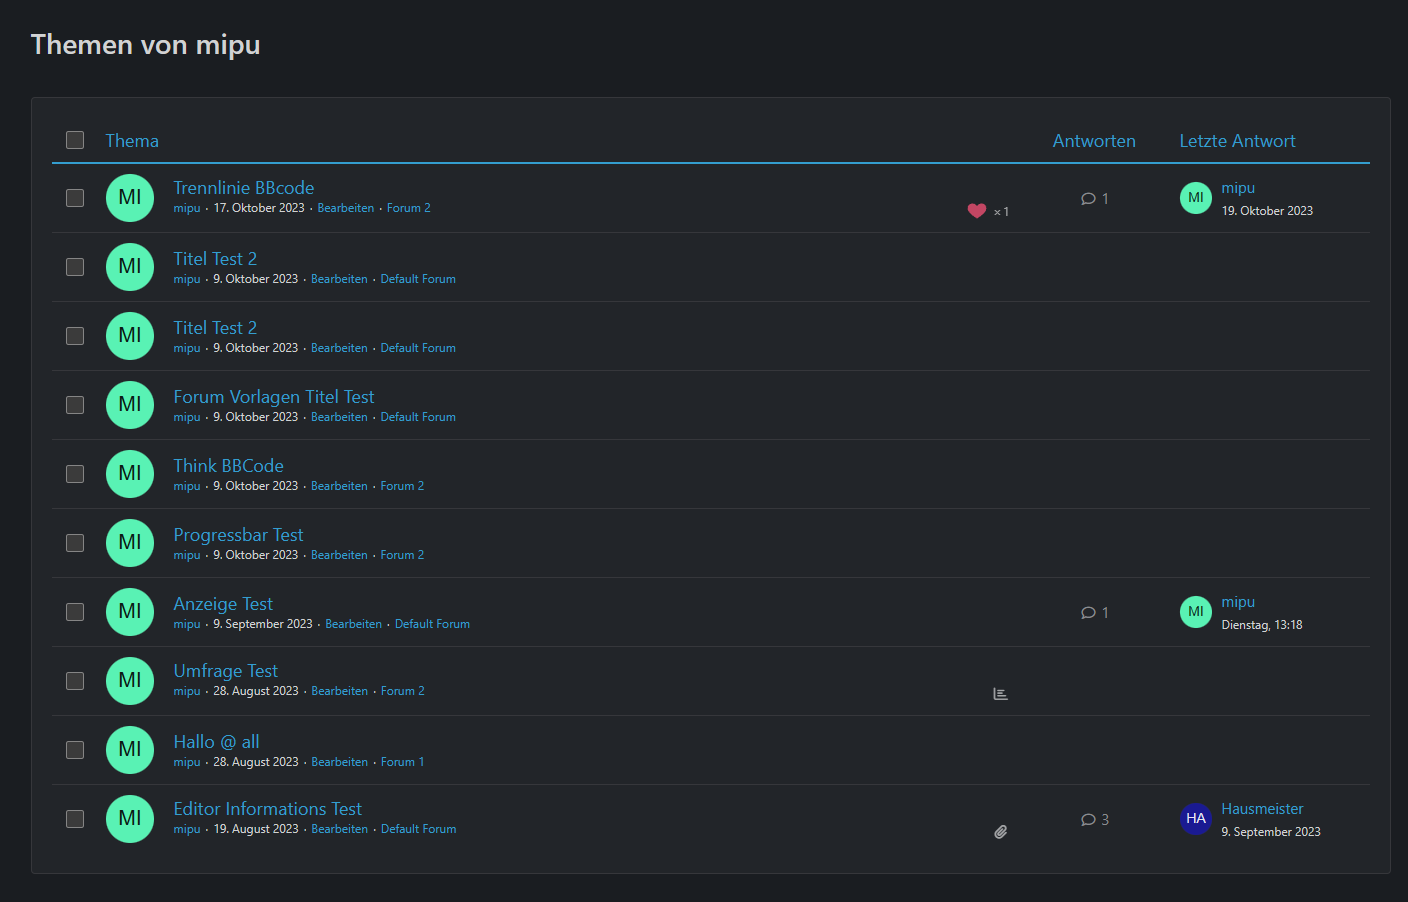Sort by the Antworten column header
Image resolution: width=1408 pixels, height=902 pixels.
coord(1093,141)
